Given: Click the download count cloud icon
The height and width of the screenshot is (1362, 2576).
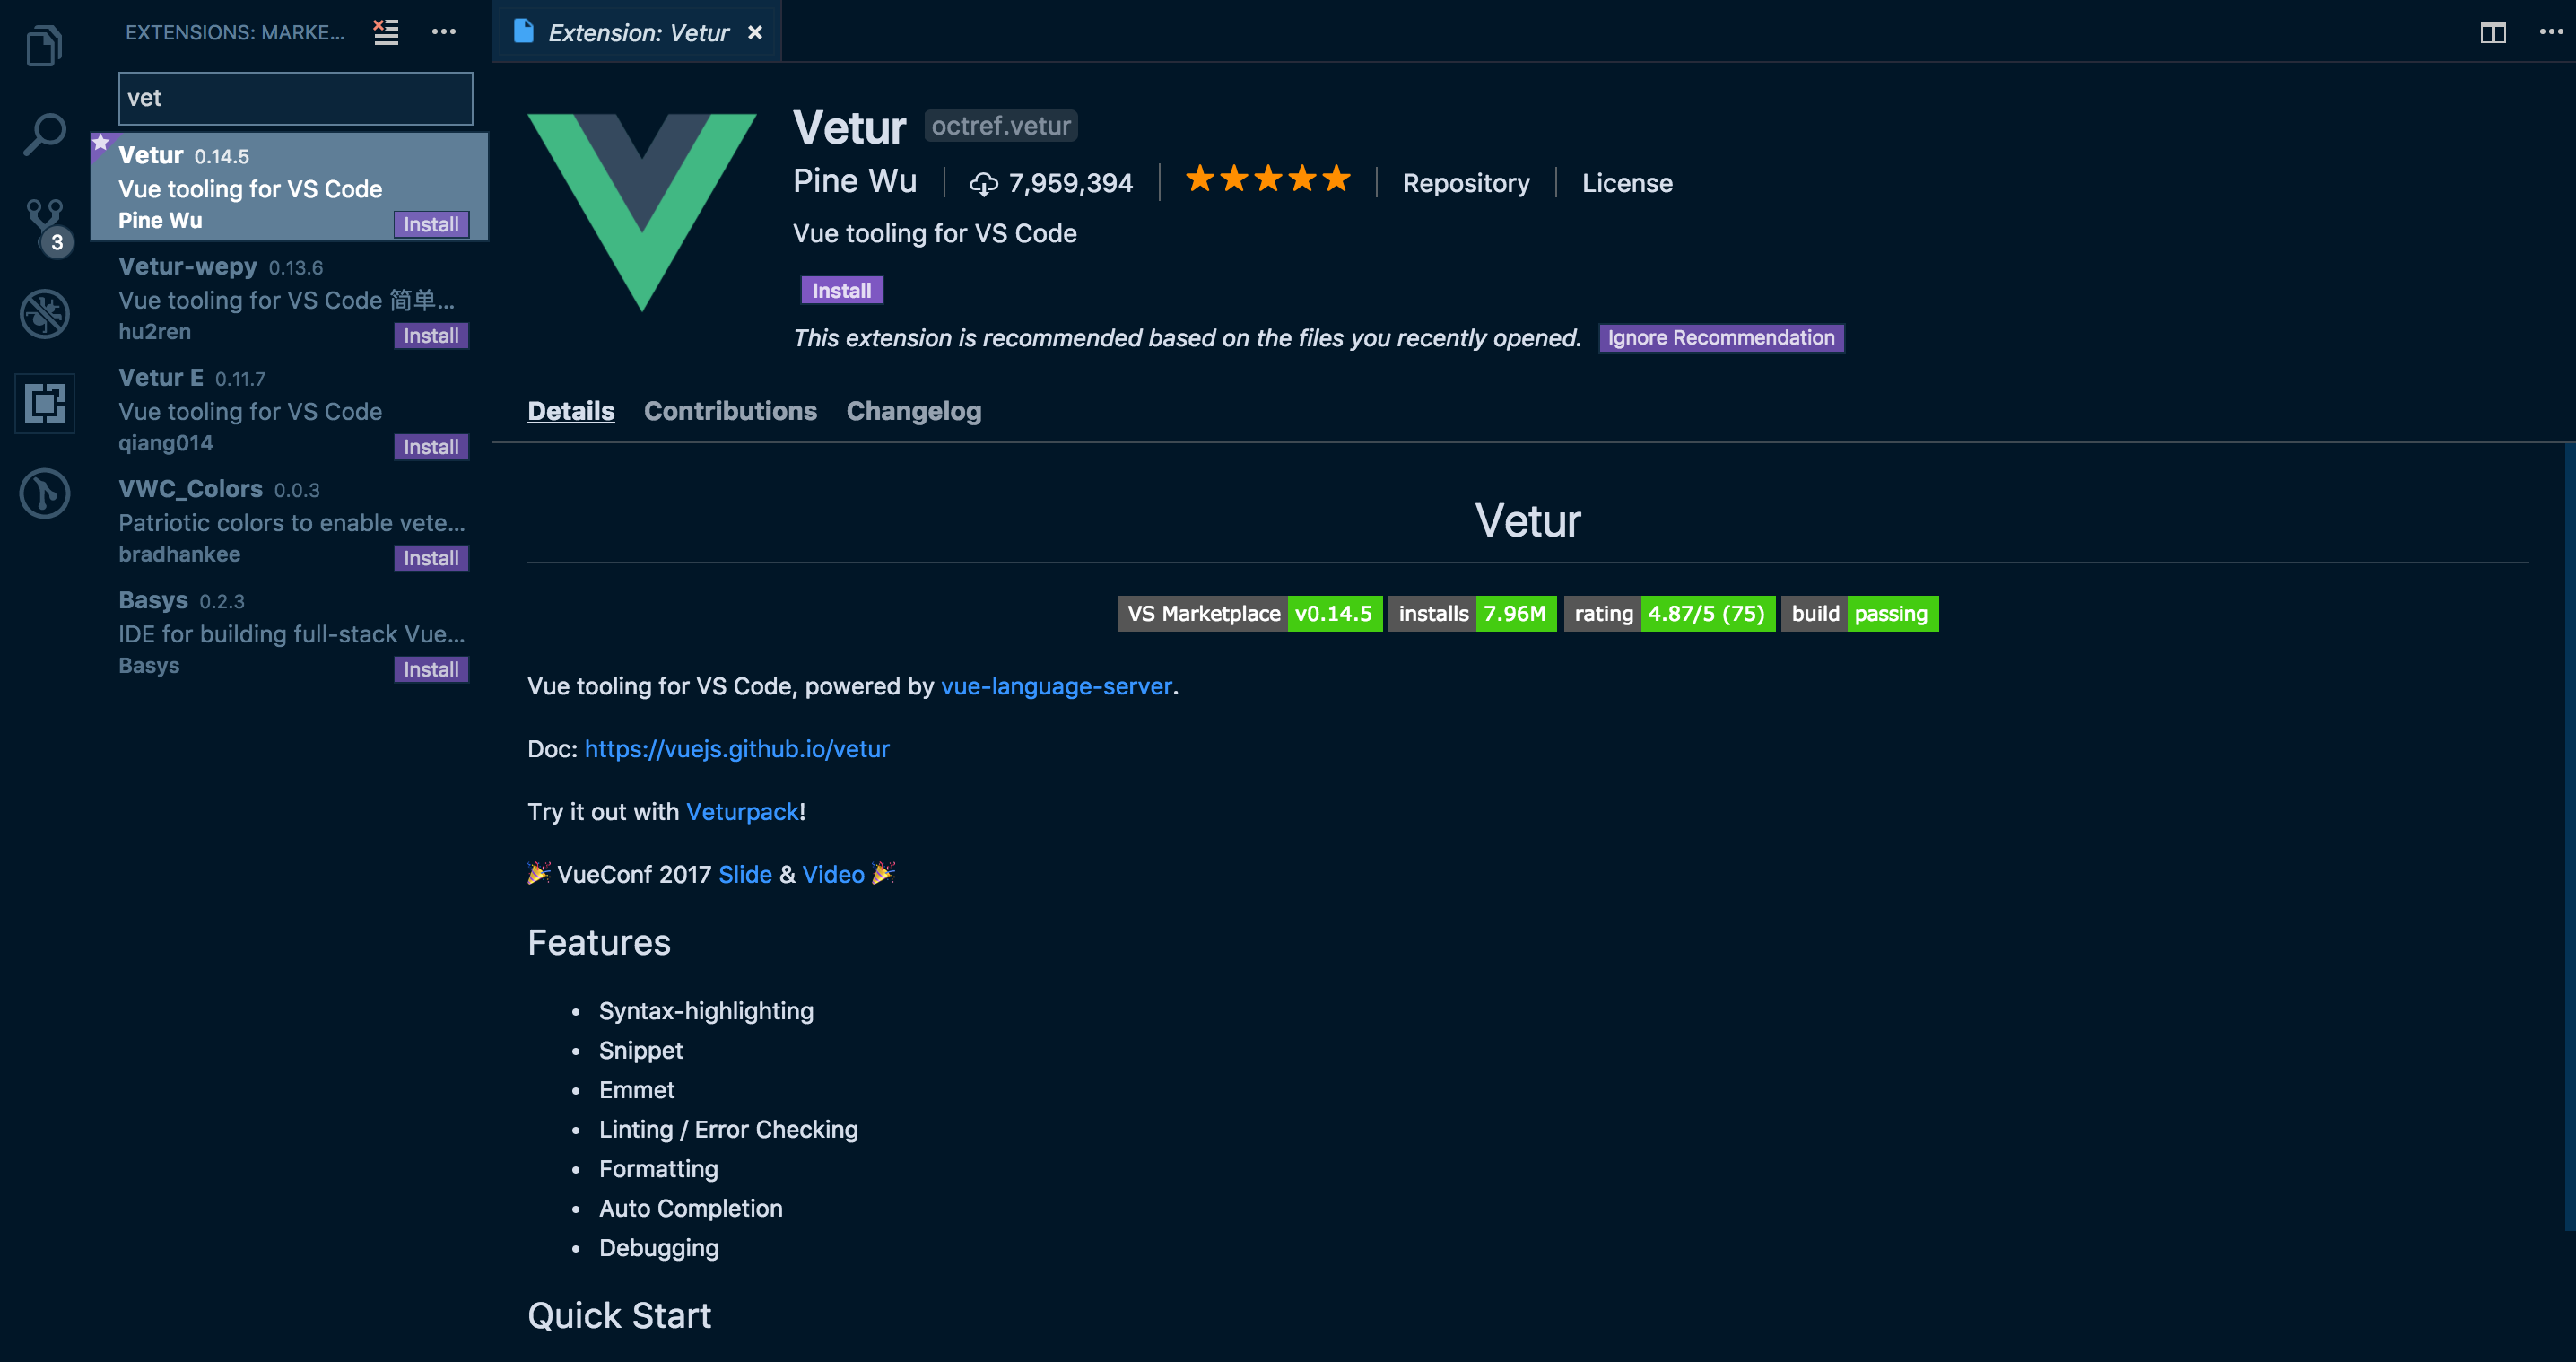Looking at the screenshot, I should 983,184.
